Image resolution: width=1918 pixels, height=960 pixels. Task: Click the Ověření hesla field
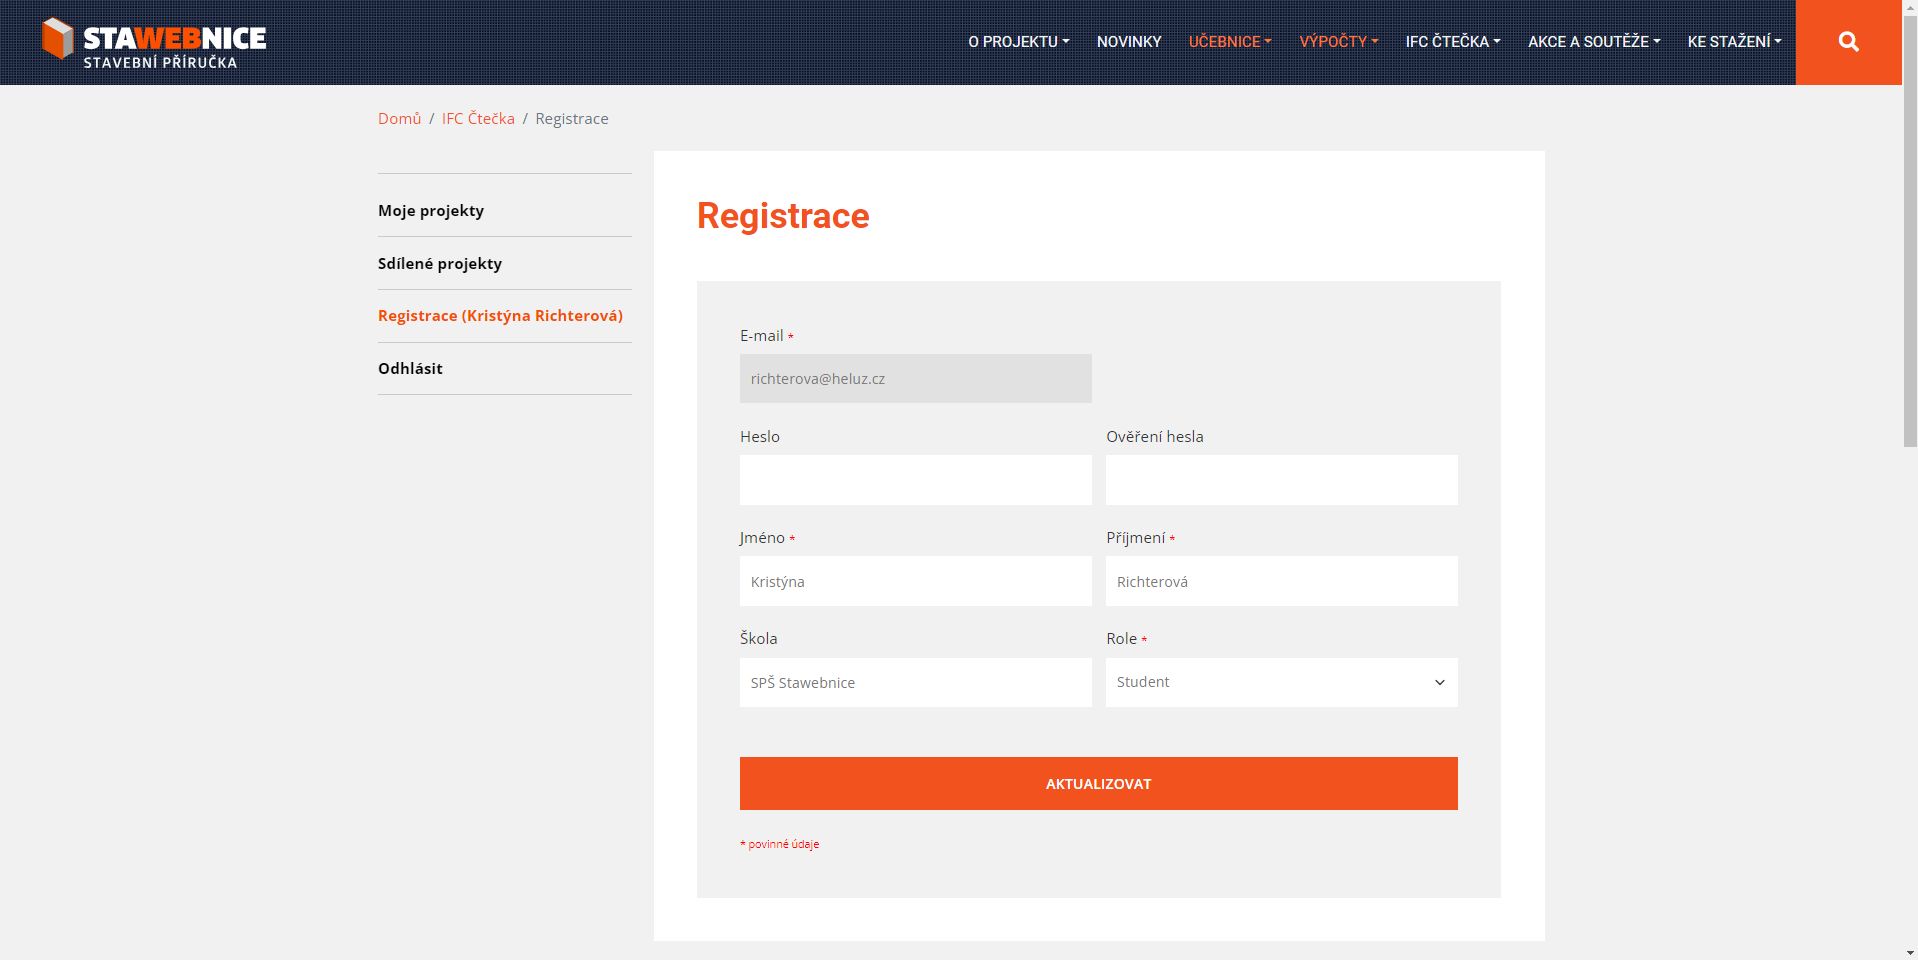[x=1281, y=480]
